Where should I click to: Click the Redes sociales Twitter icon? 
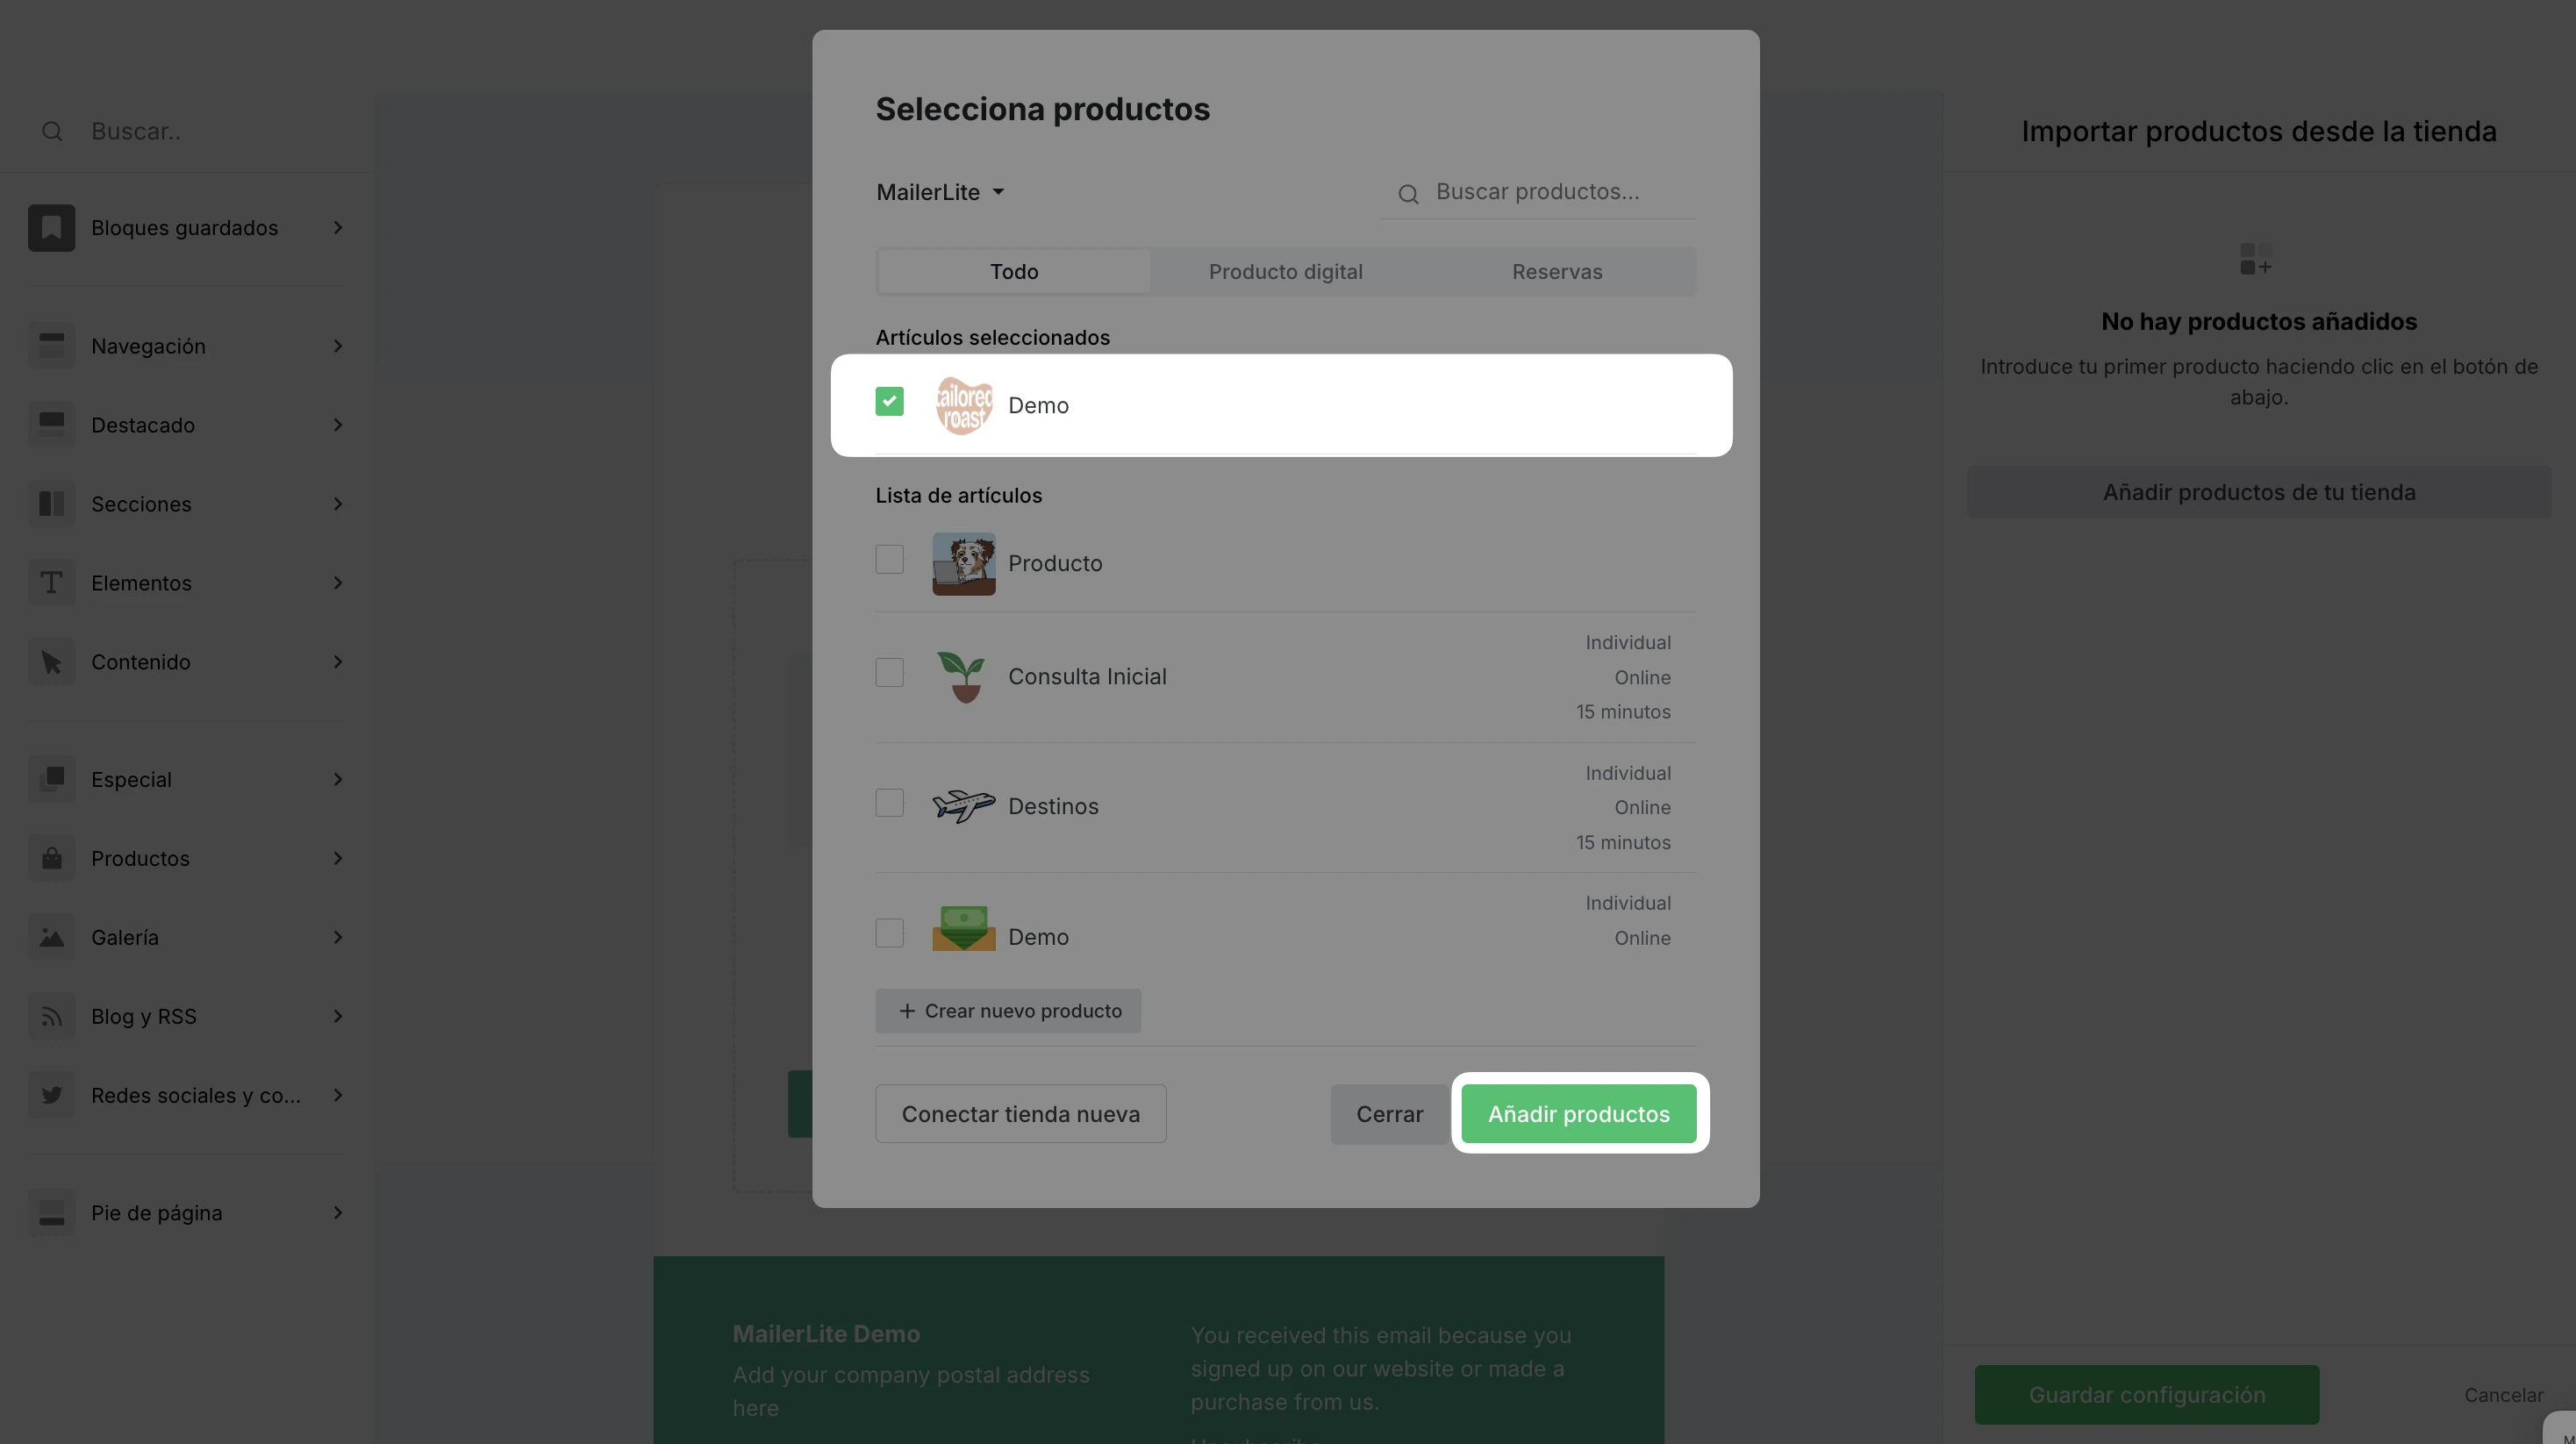click(x=52, y=1095)
